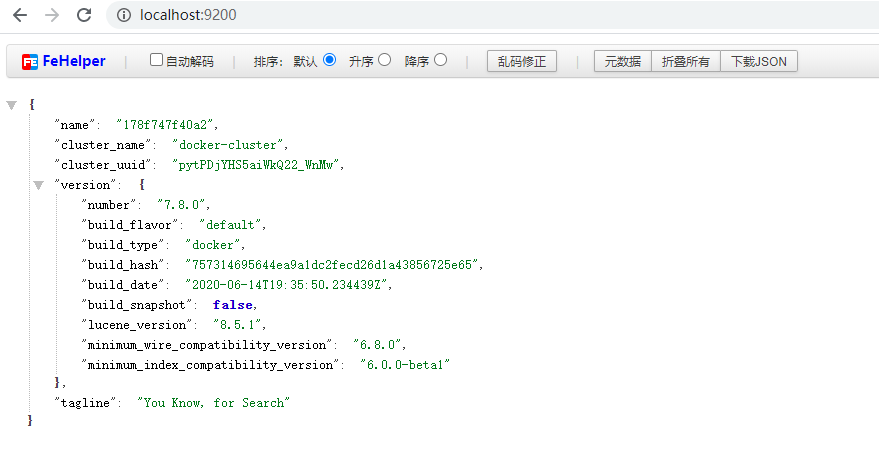The height and width of the screenshot is (469, 879).
Task: Click the "build_flavor" key
Action: 129,225
